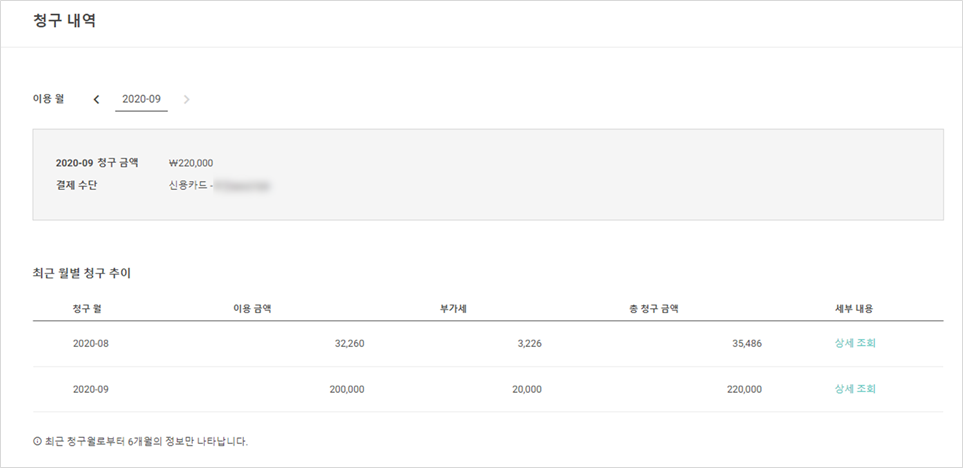Click the 최근 월별 청구 추이 heading
Viewport: 963px width, 468px height.
pyautogui.click(x=82, y=272)
